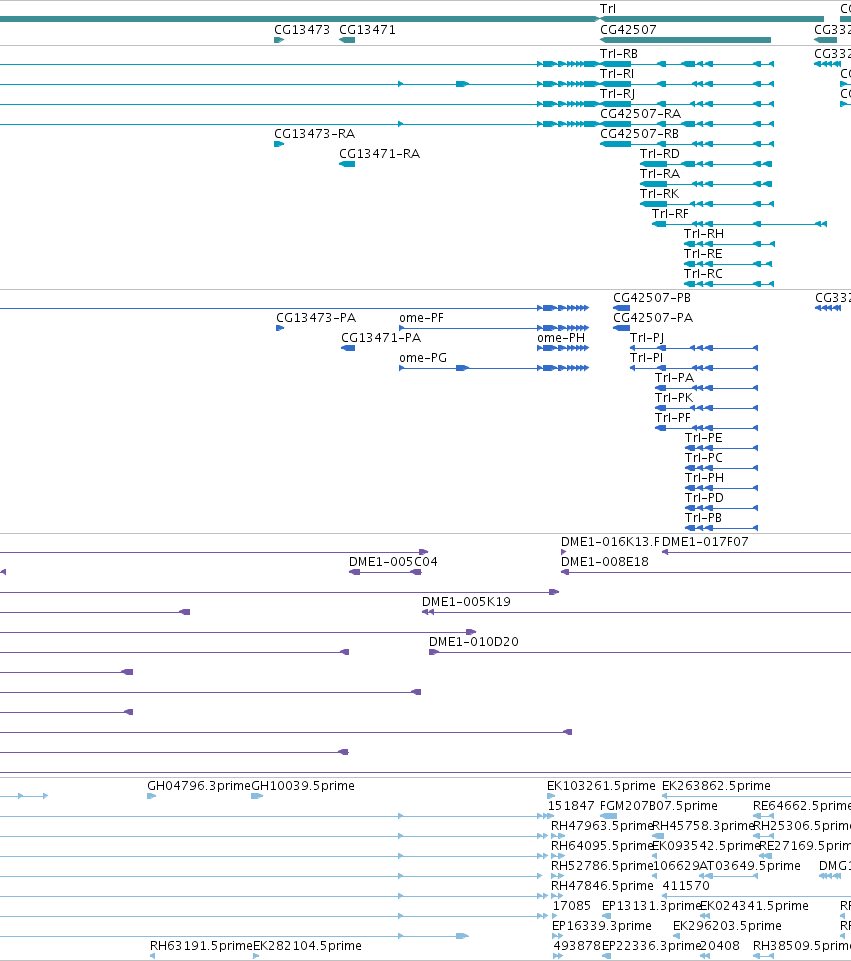Select the DME1-010D20 clone

pos(640,652)
